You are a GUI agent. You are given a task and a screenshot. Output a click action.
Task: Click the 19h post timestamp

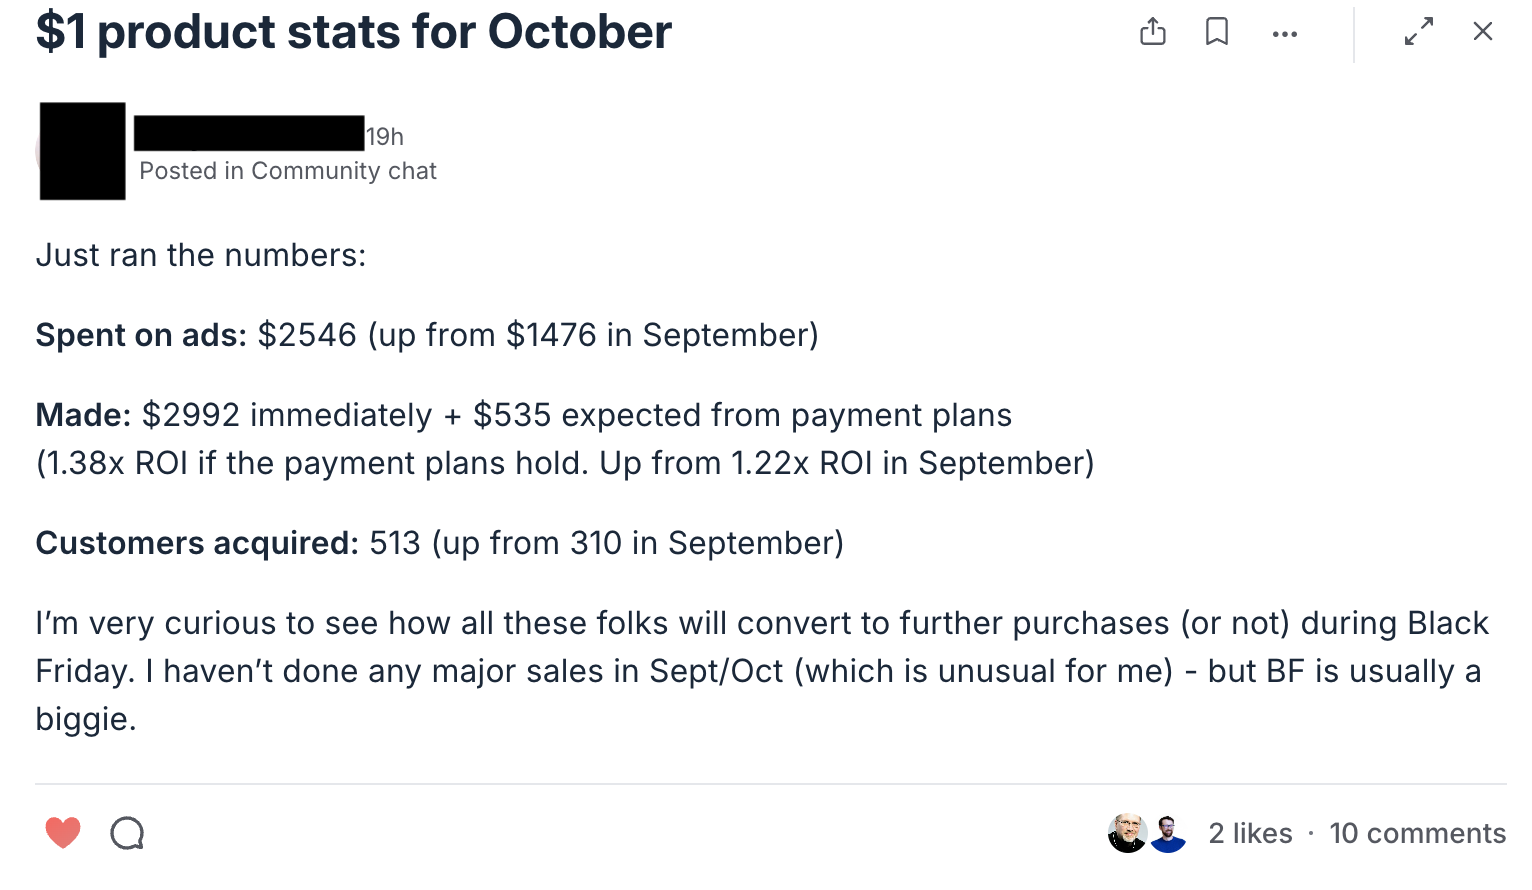[x=385, y=136]
